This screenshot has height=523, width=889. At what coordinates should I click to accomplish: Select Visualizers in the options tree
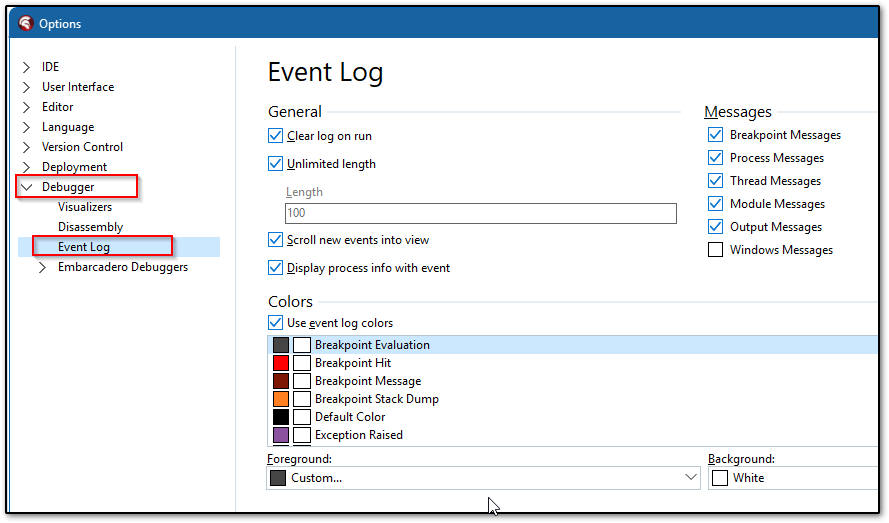85,207
